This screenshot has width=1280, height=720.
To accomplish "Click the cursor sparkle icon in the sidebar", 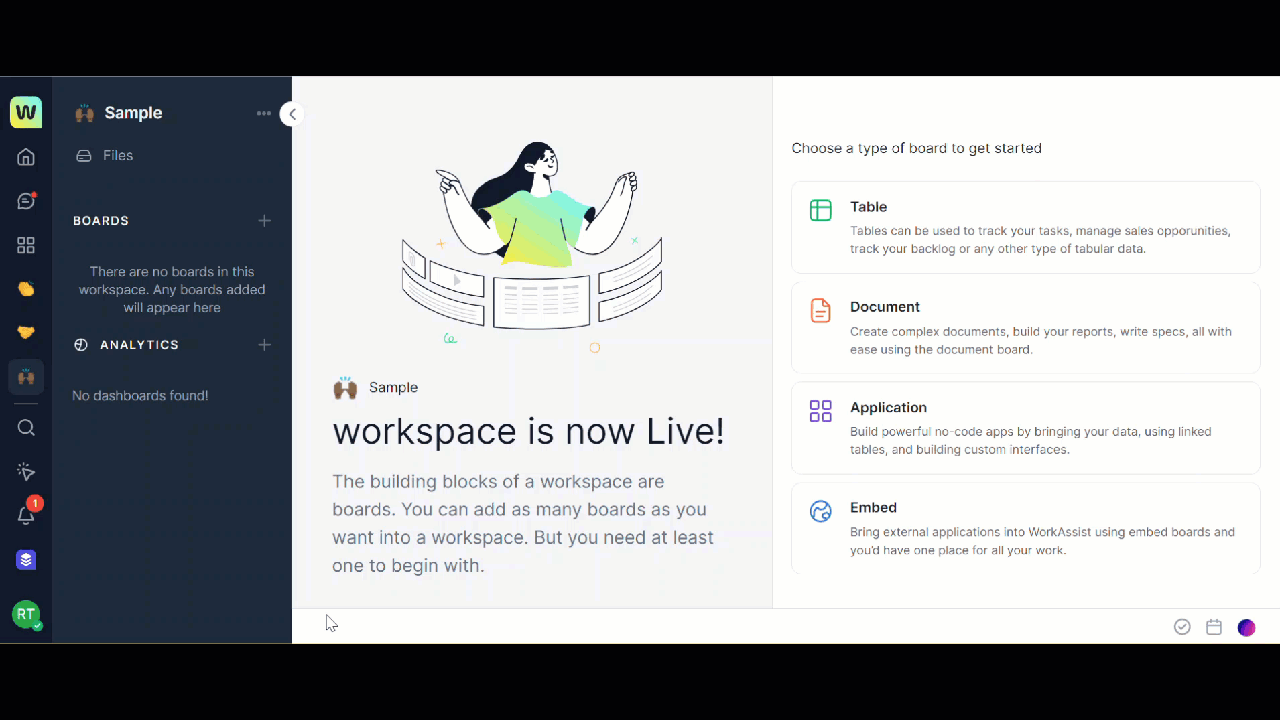I will (26, 472).
